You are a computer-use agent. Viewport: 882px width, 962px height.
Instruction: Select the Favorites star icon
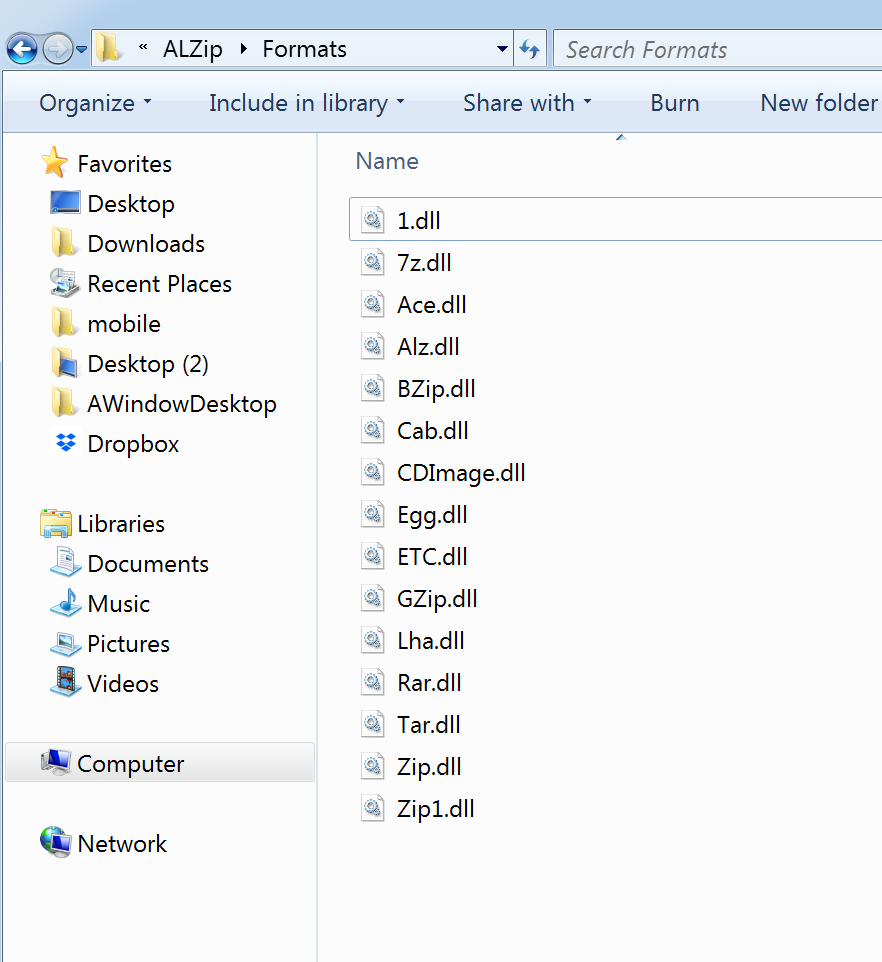coord(55,163)
